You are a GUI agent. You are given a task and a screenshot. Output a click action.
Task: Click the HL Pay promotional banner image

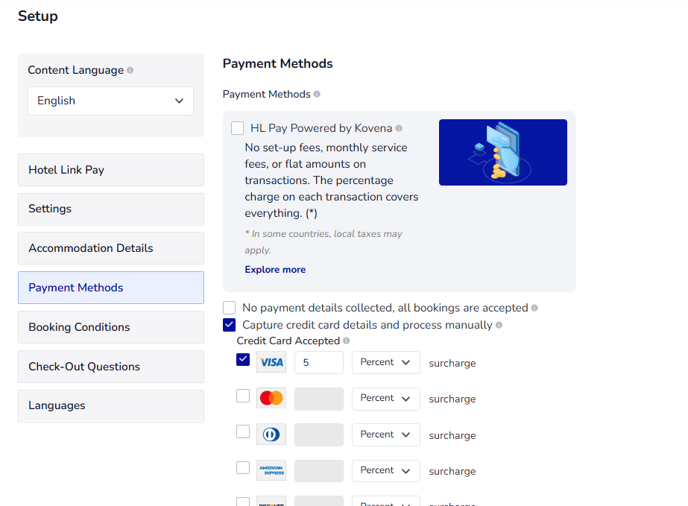[503, 152]
